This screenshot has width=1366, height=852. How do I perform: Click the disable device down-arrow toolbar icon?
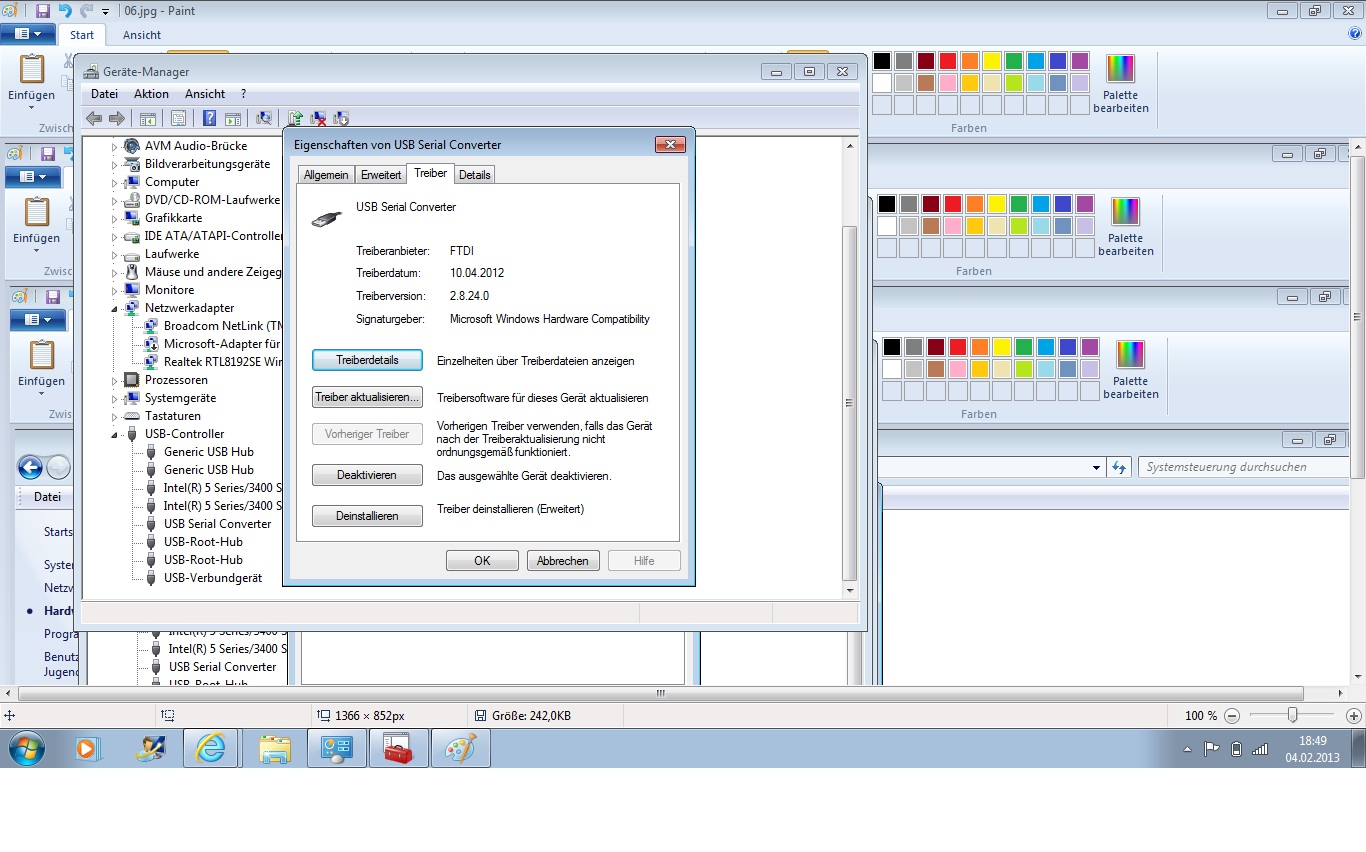click(x=341, y=118)
